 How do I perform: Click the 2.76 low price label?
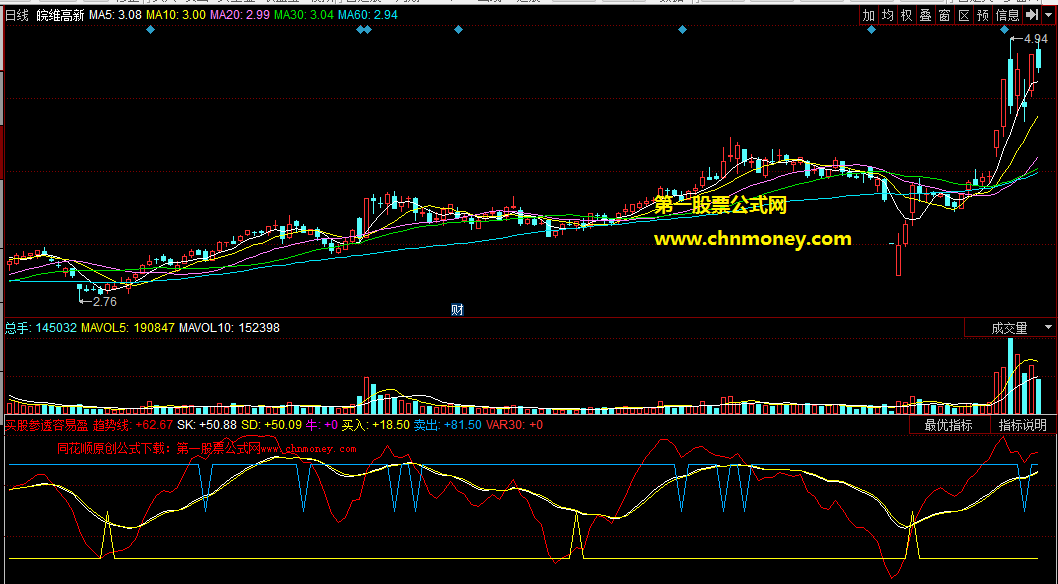point(105,301)
